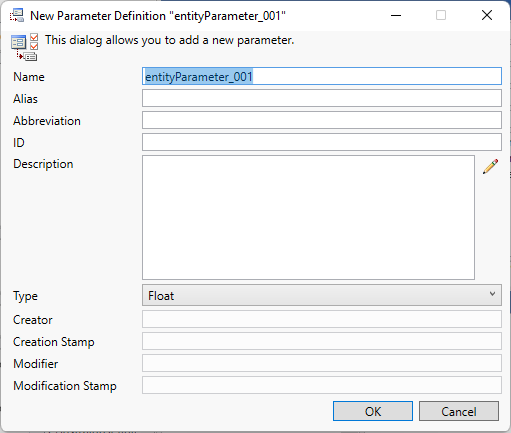Click the Modifier field
Image resolution: width=511 pixels, height=433 pixels.
coord(322,363)
